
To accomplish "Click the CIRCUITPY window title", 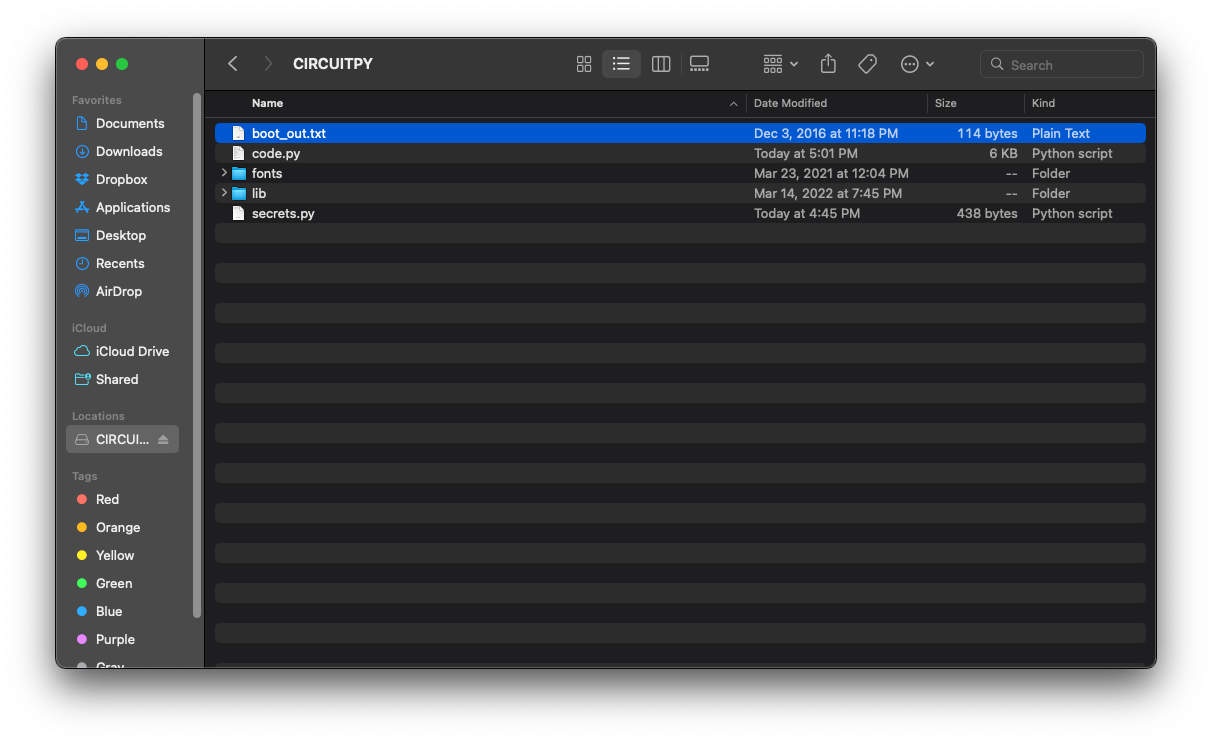I will coord(333,64).
